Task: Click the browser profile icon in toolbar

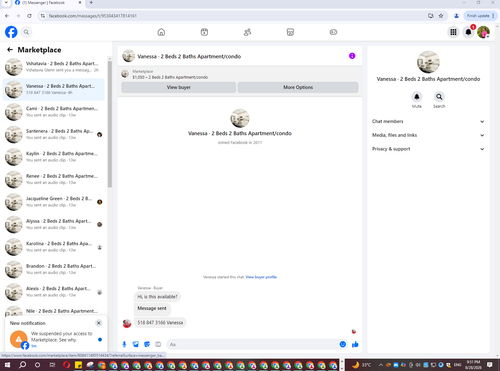Action: [456, 16]
